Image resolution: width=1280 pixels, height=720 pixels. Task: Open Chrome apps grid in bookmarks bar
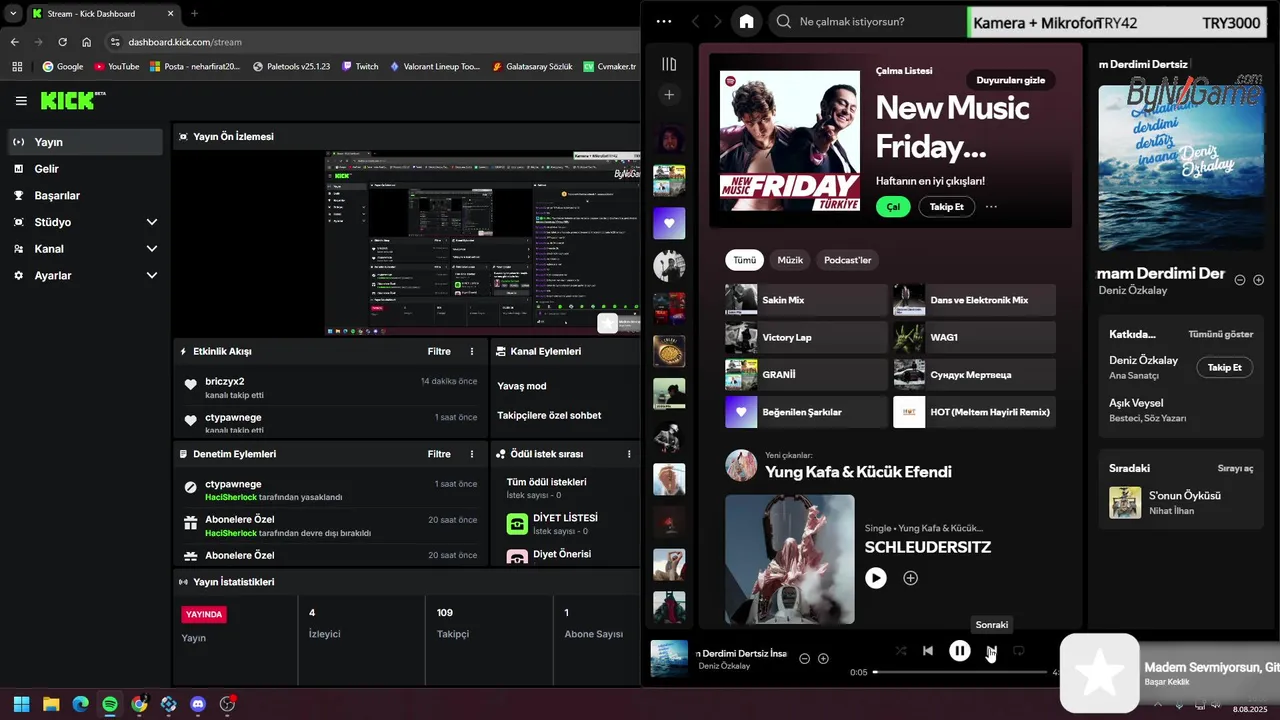tap(17, 66)
